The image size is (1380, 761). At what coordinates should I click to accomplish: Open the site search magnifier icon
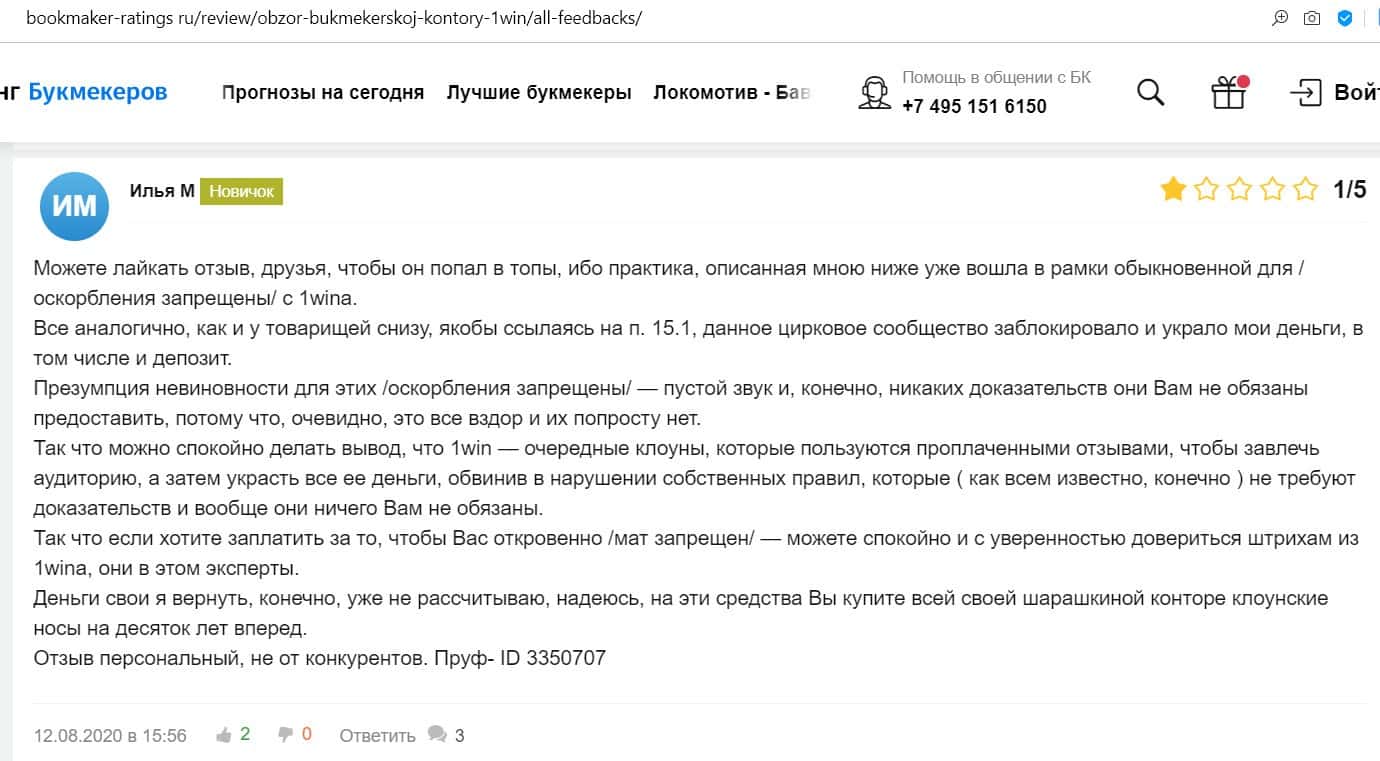[x=1151, y=93]
